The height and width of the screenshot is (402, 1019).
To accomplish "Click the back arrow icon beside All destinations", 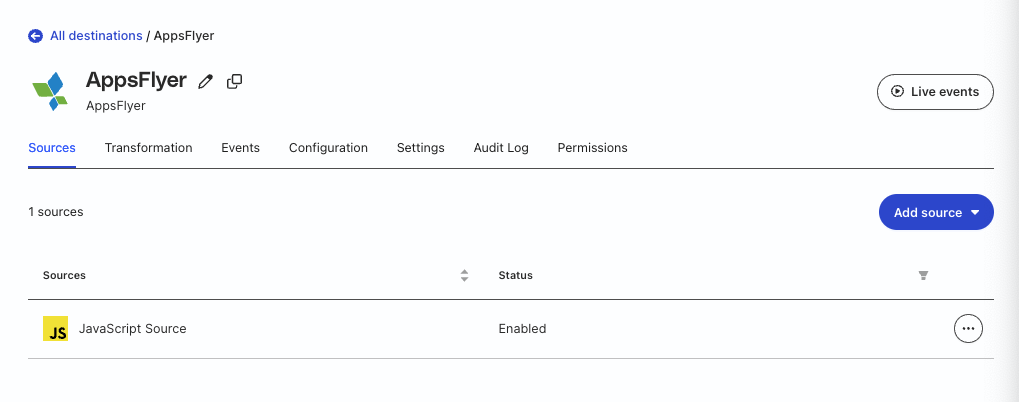I will [36, 36].
